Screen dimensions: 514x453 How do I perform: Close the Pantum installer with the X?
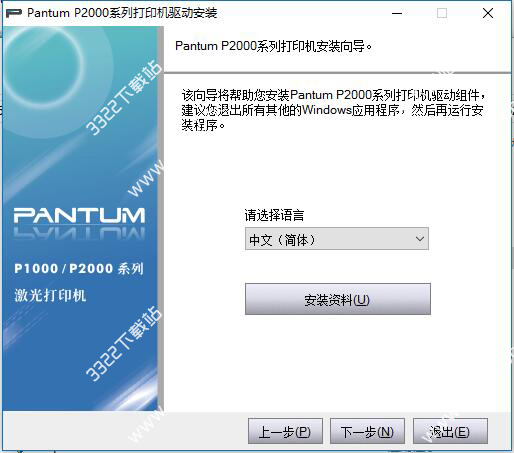click(488, 13)
